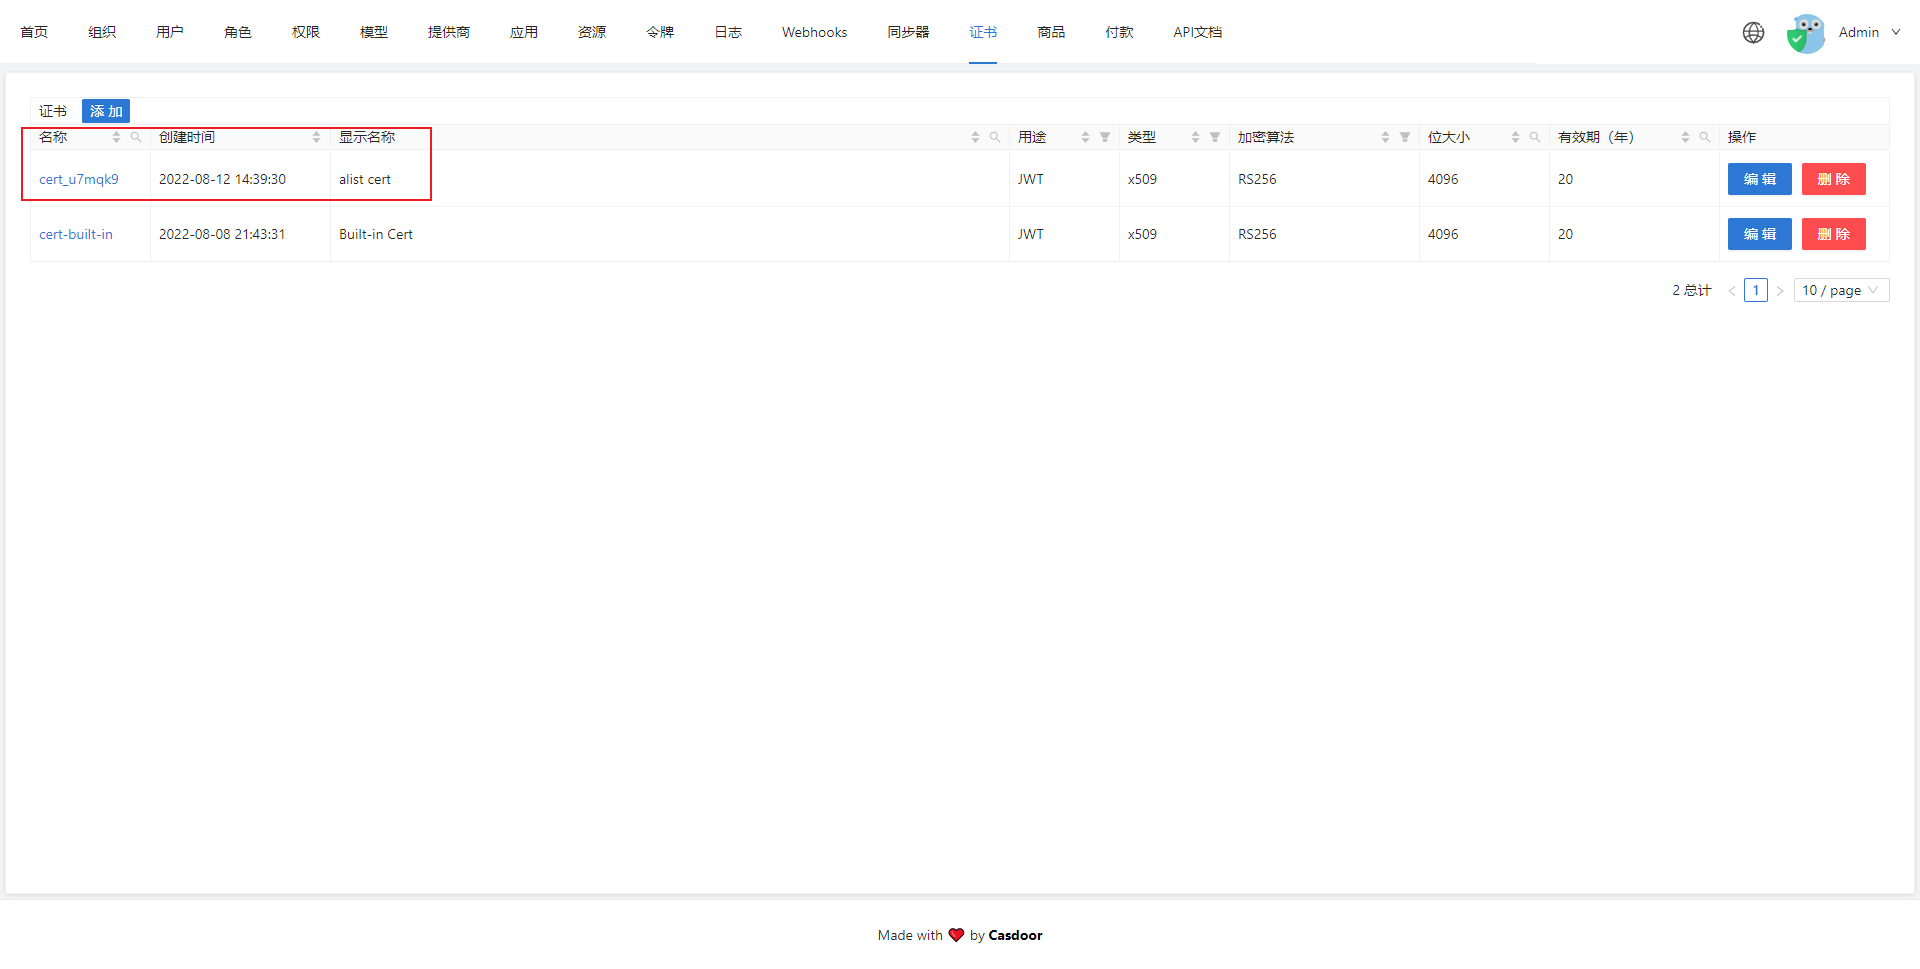Click the globe language switcher icon
This screenshot has height=969, width=1920.
tap(1753, 32)
